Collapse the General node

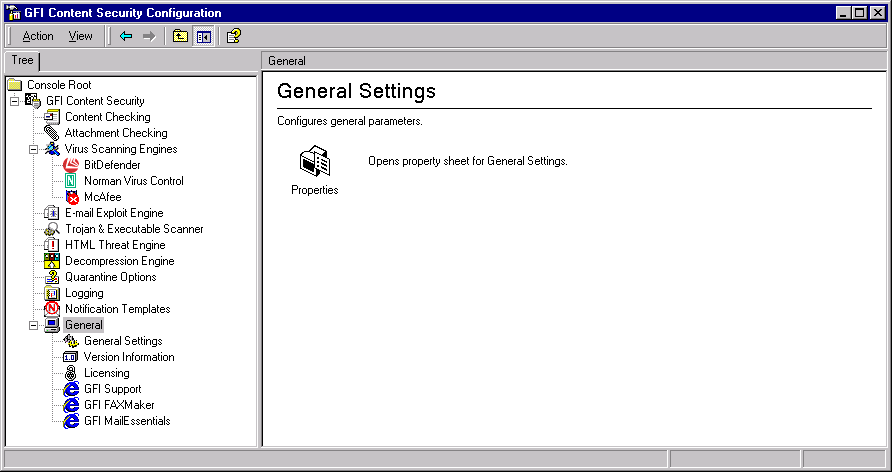pyautogui.click(x=33, y=325)
